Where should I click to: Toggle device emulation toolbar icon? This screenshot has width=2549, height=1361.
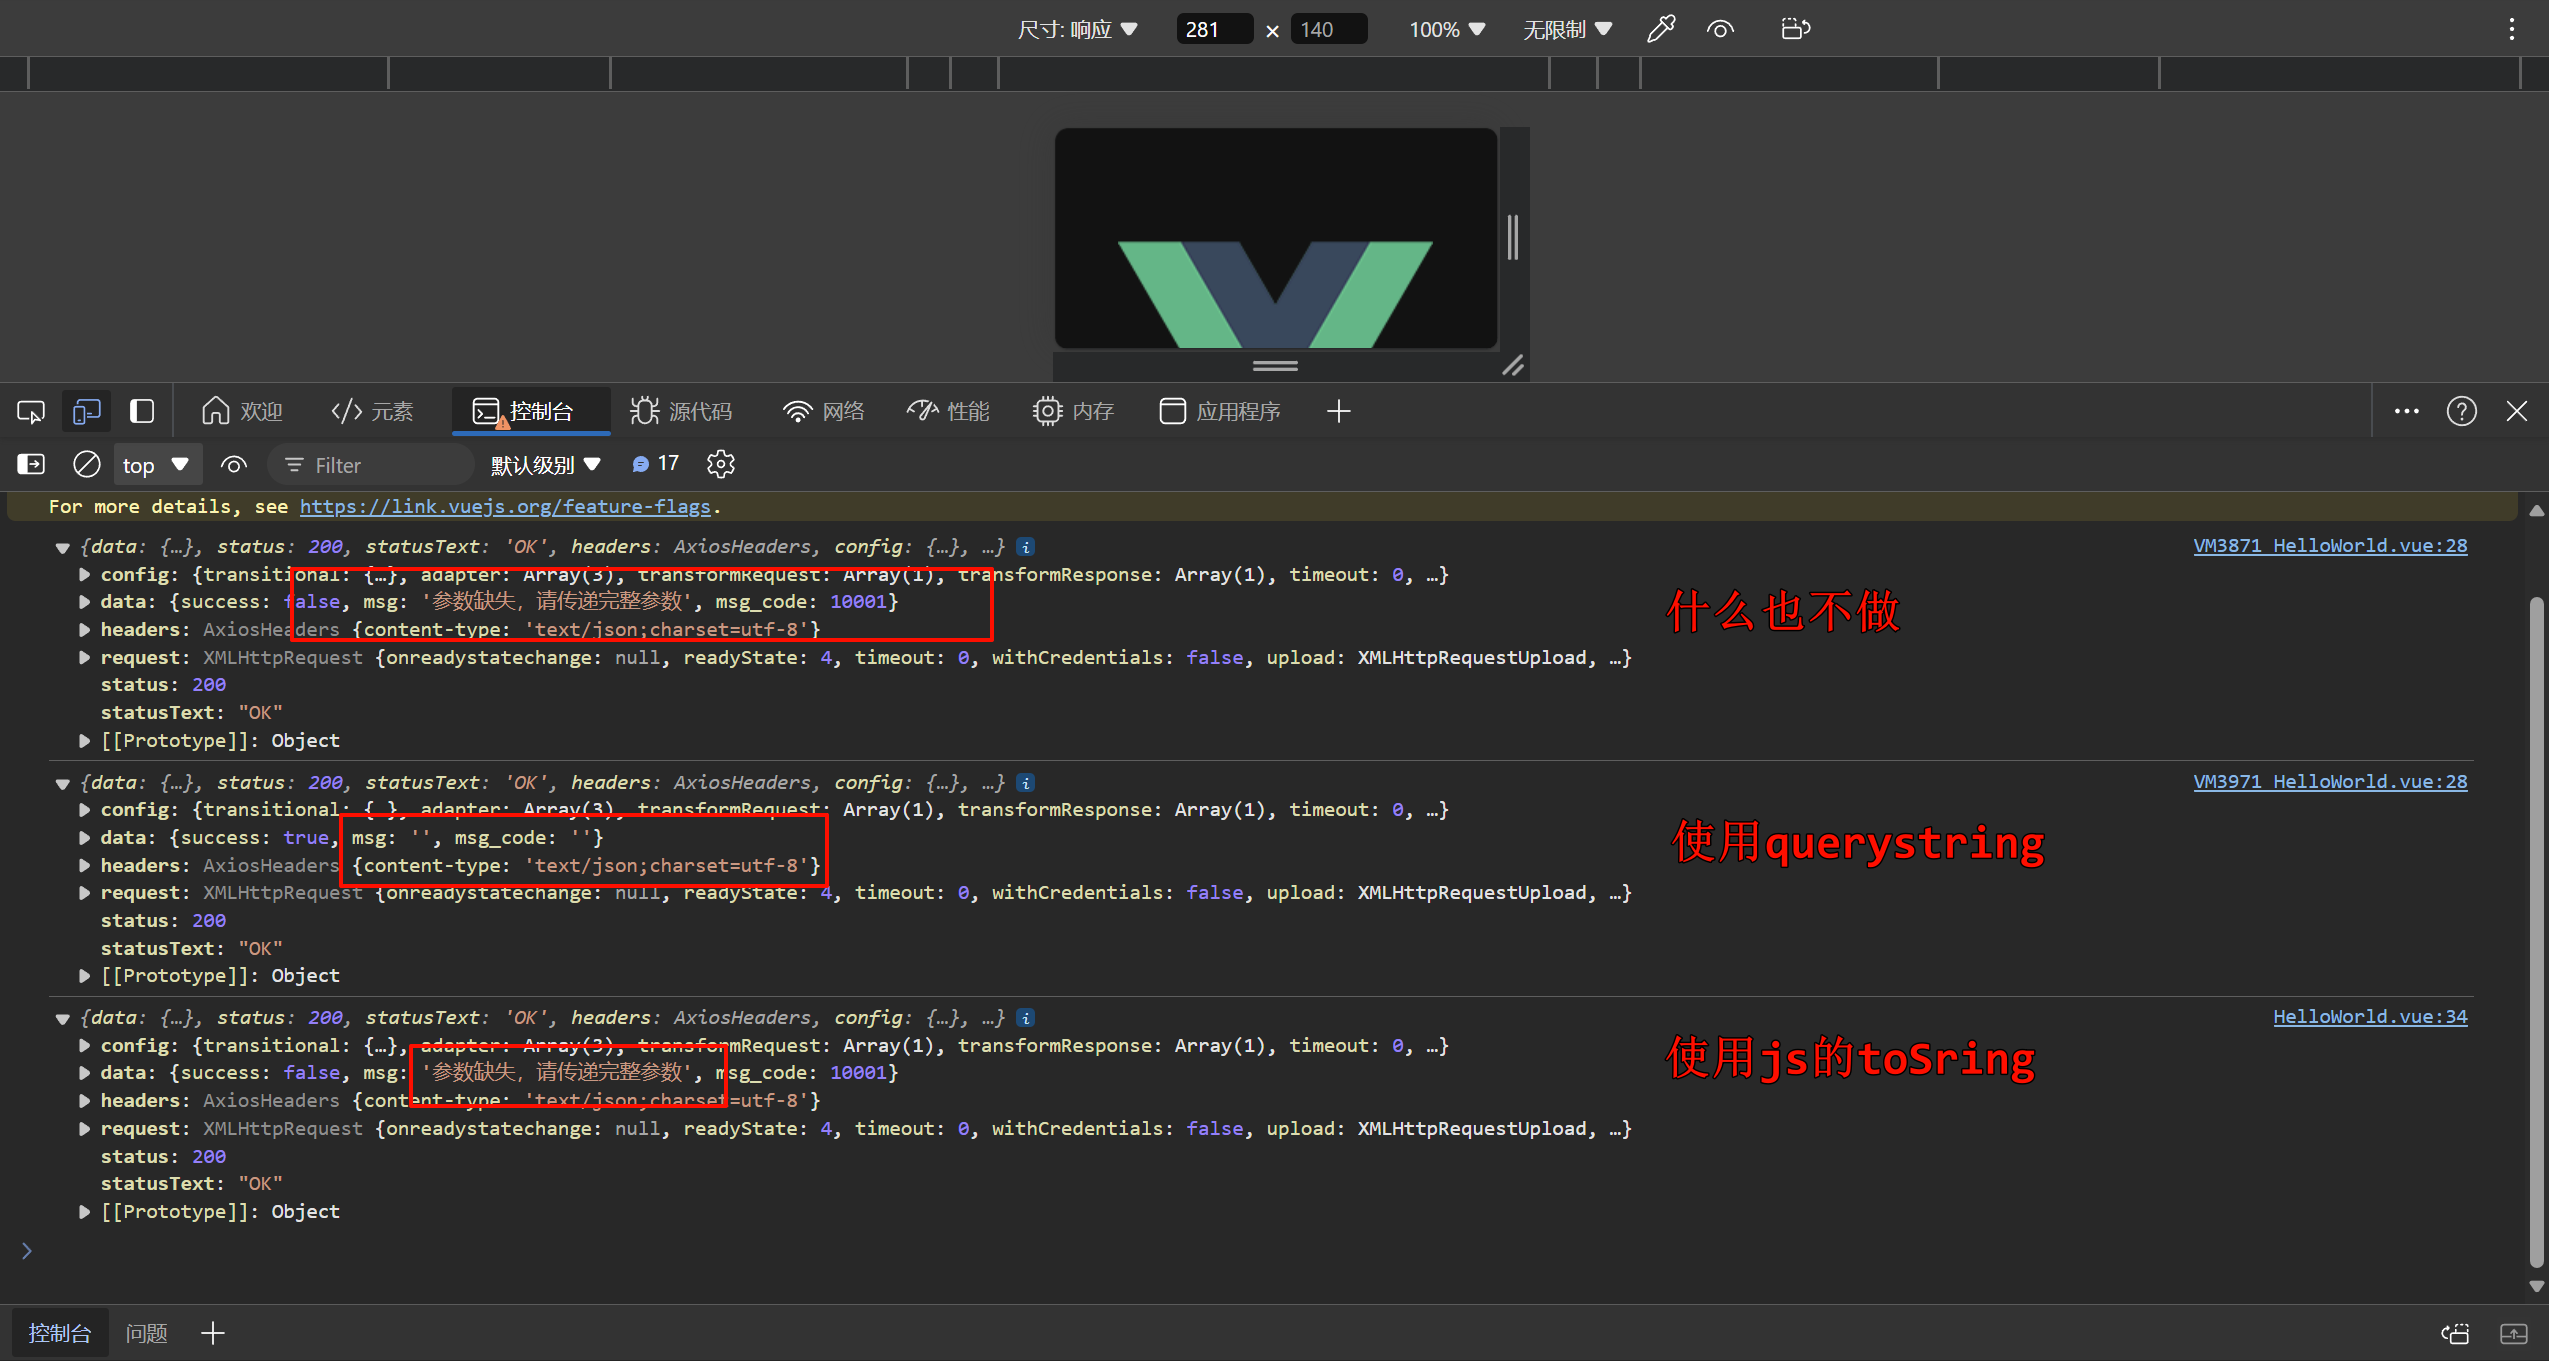[x=87, y=411]
